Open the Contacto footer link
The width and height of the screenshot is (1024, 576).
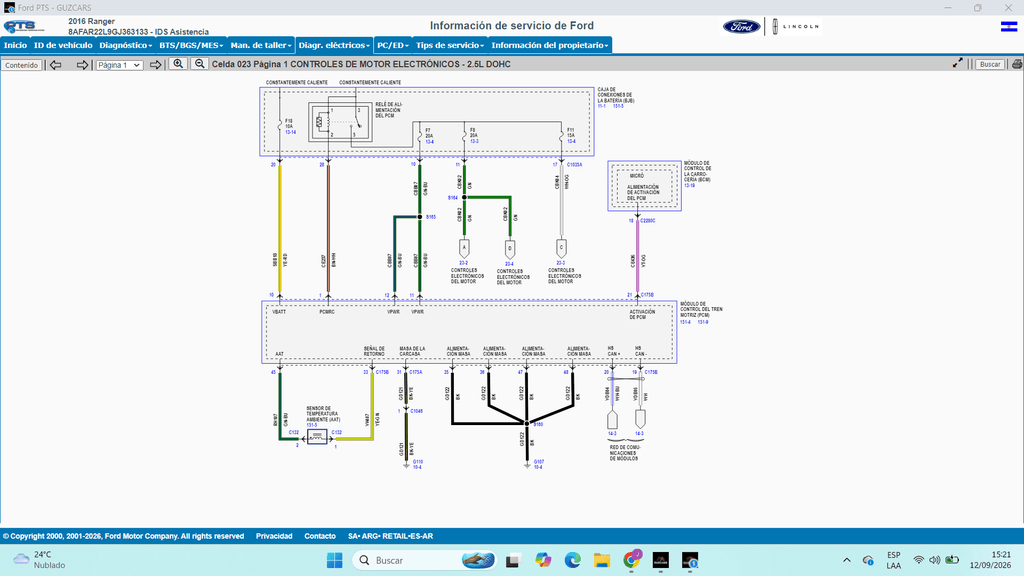point(320,536)
